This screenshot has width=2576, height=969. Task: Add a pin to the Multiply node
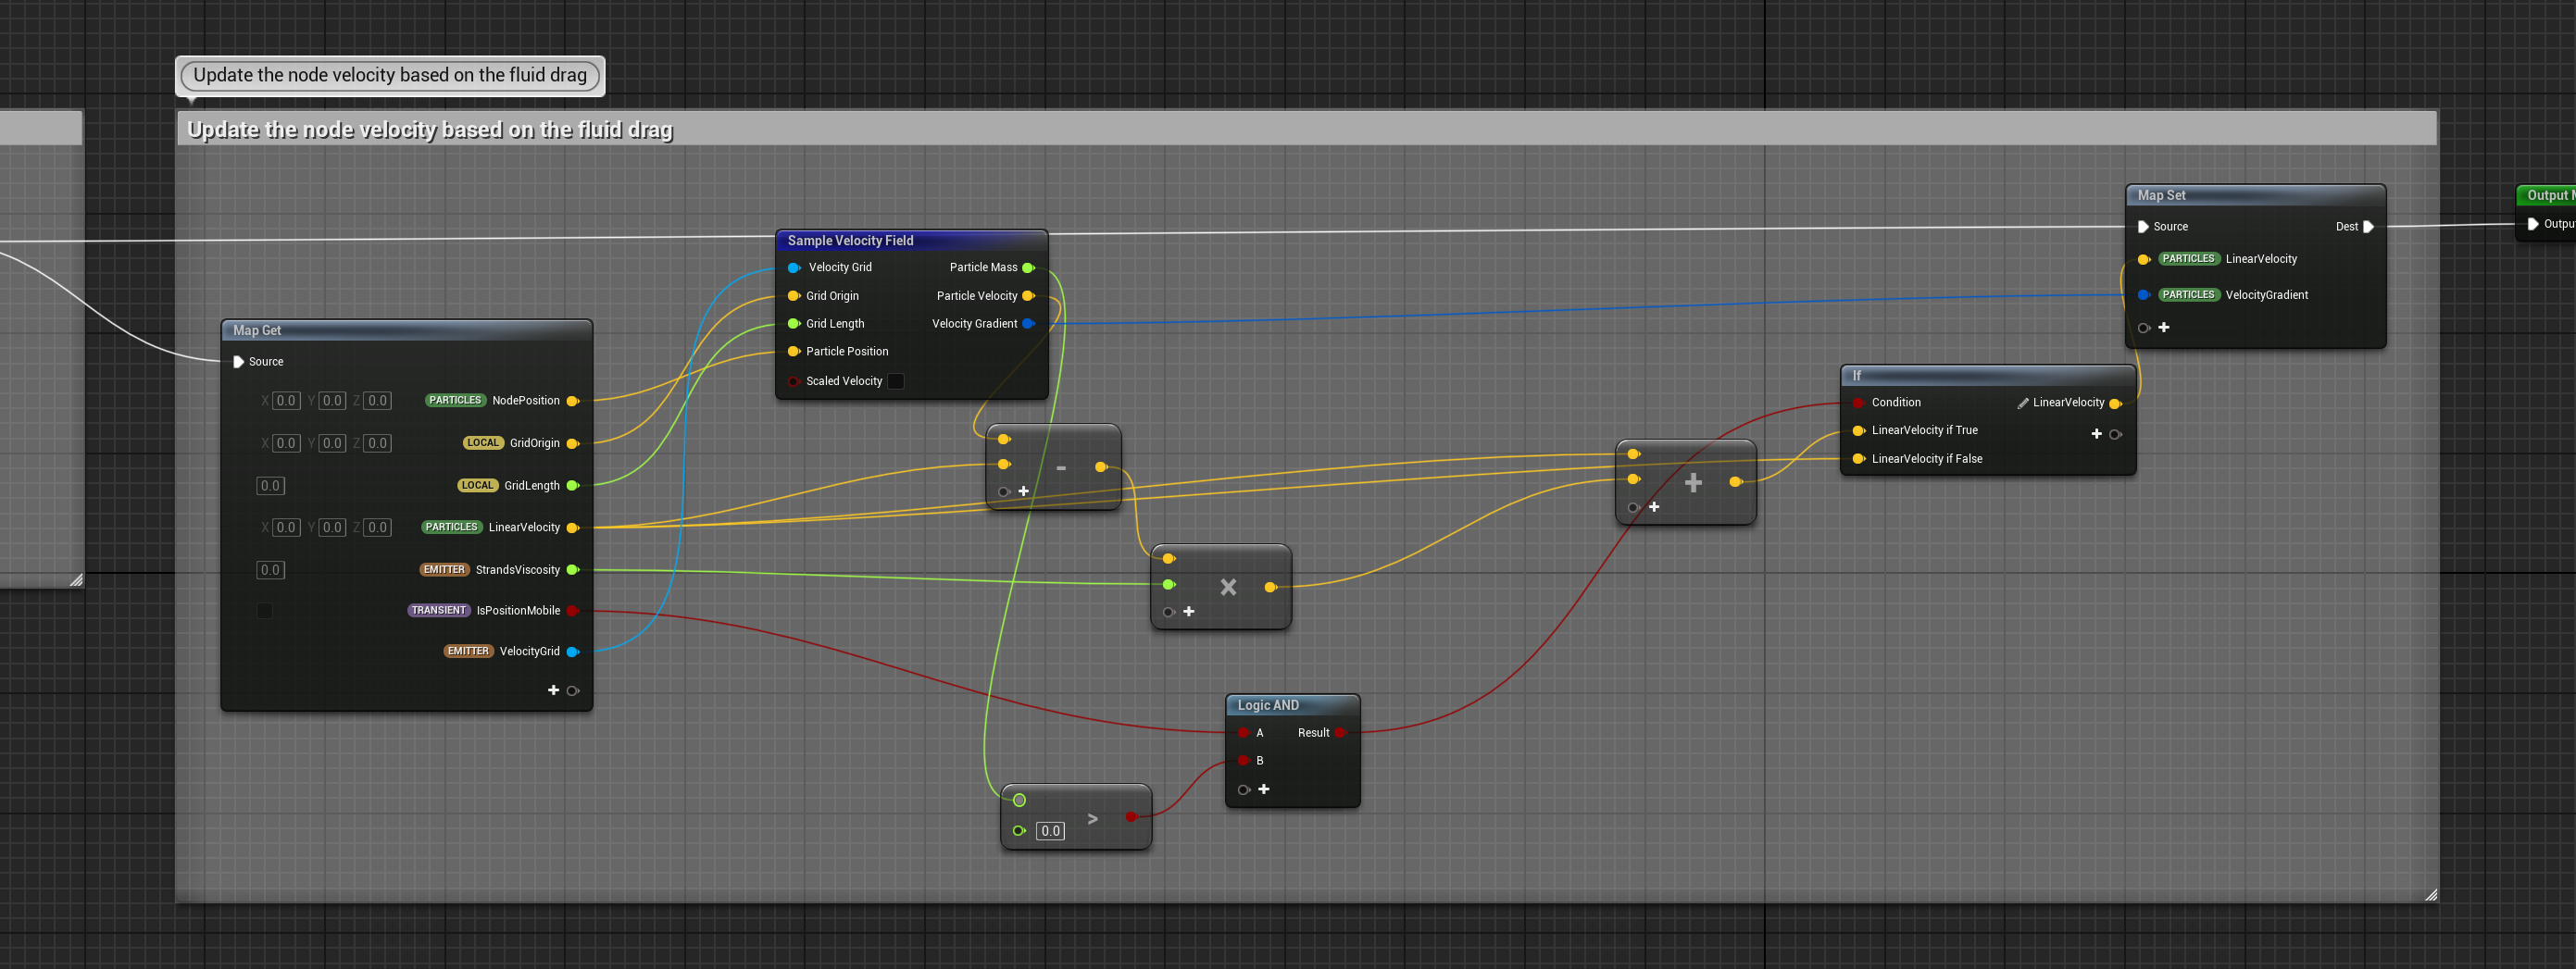pos(1188,611)
